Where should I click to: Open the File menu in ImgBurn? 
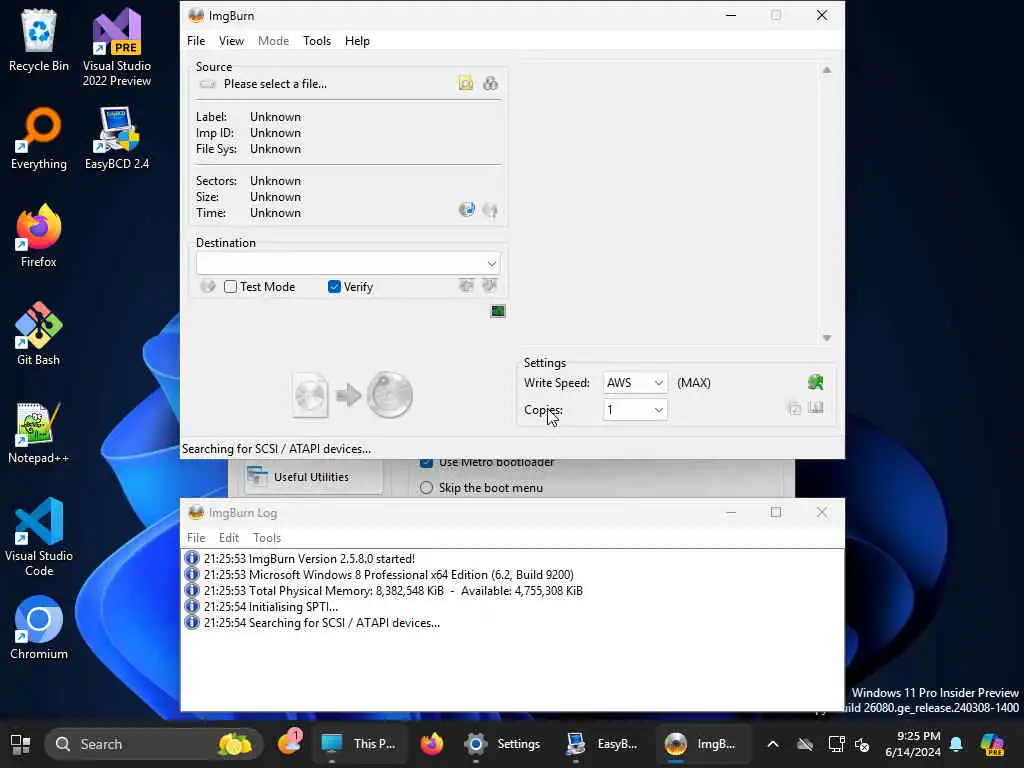coord(196,40)
